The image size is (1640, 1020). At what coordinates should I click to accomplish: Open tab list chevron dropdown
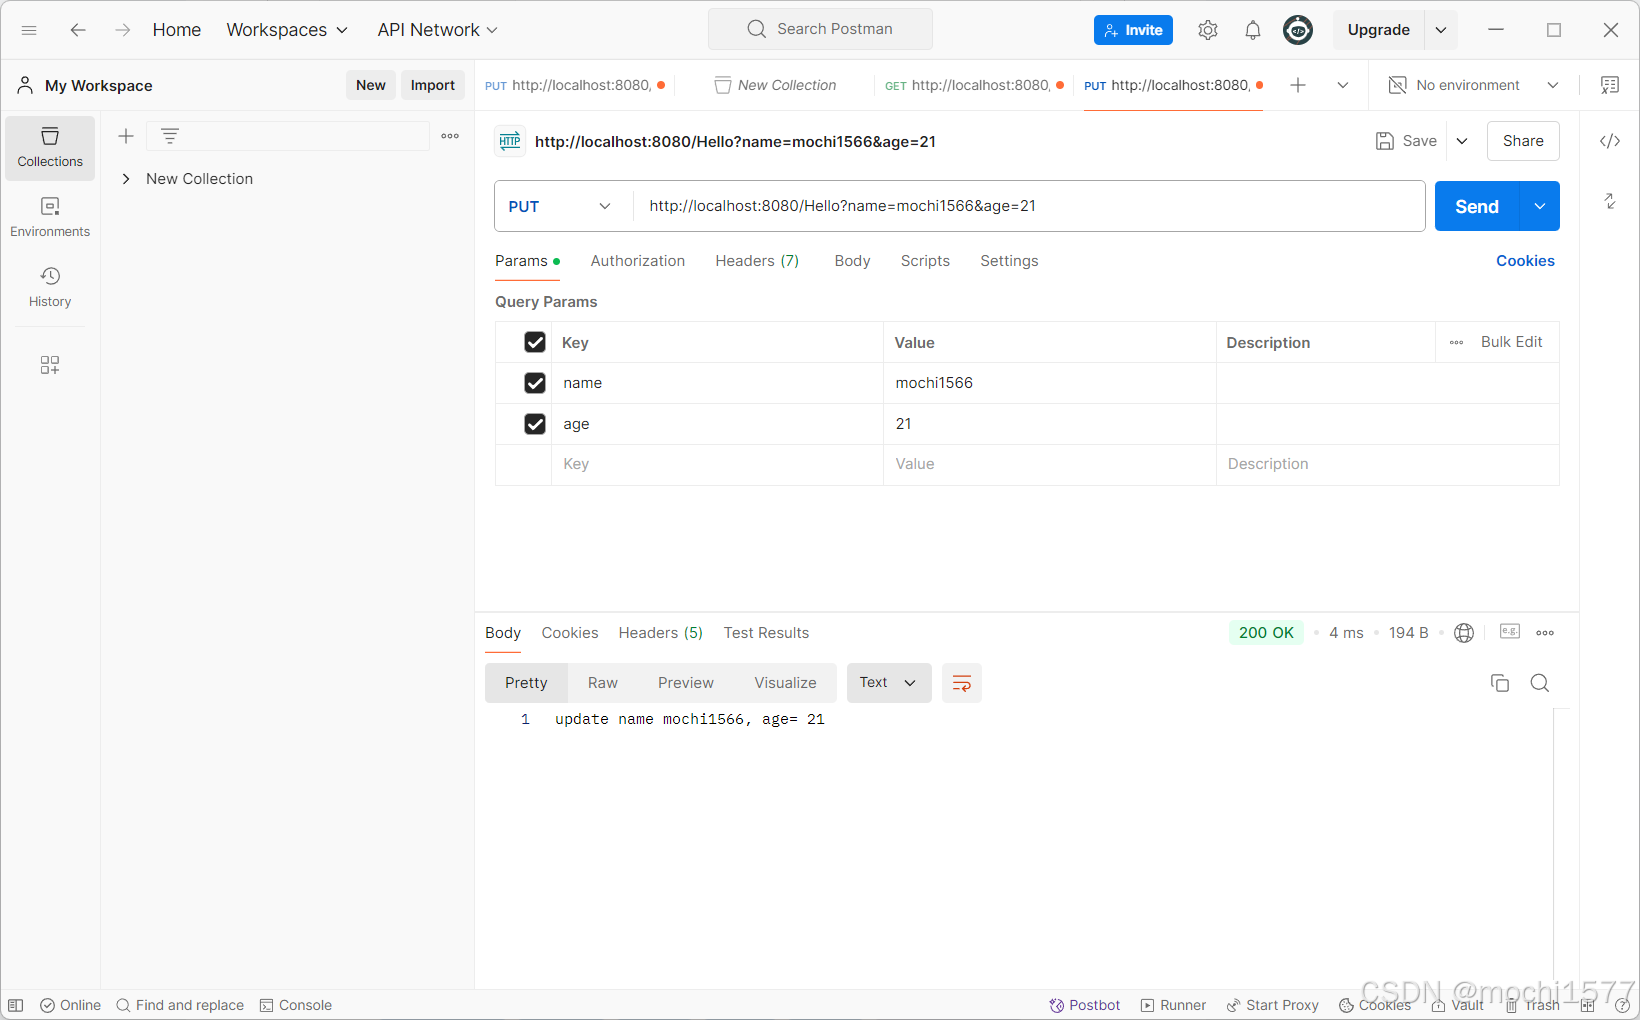pyautogui.click(x=1343, y=85)
